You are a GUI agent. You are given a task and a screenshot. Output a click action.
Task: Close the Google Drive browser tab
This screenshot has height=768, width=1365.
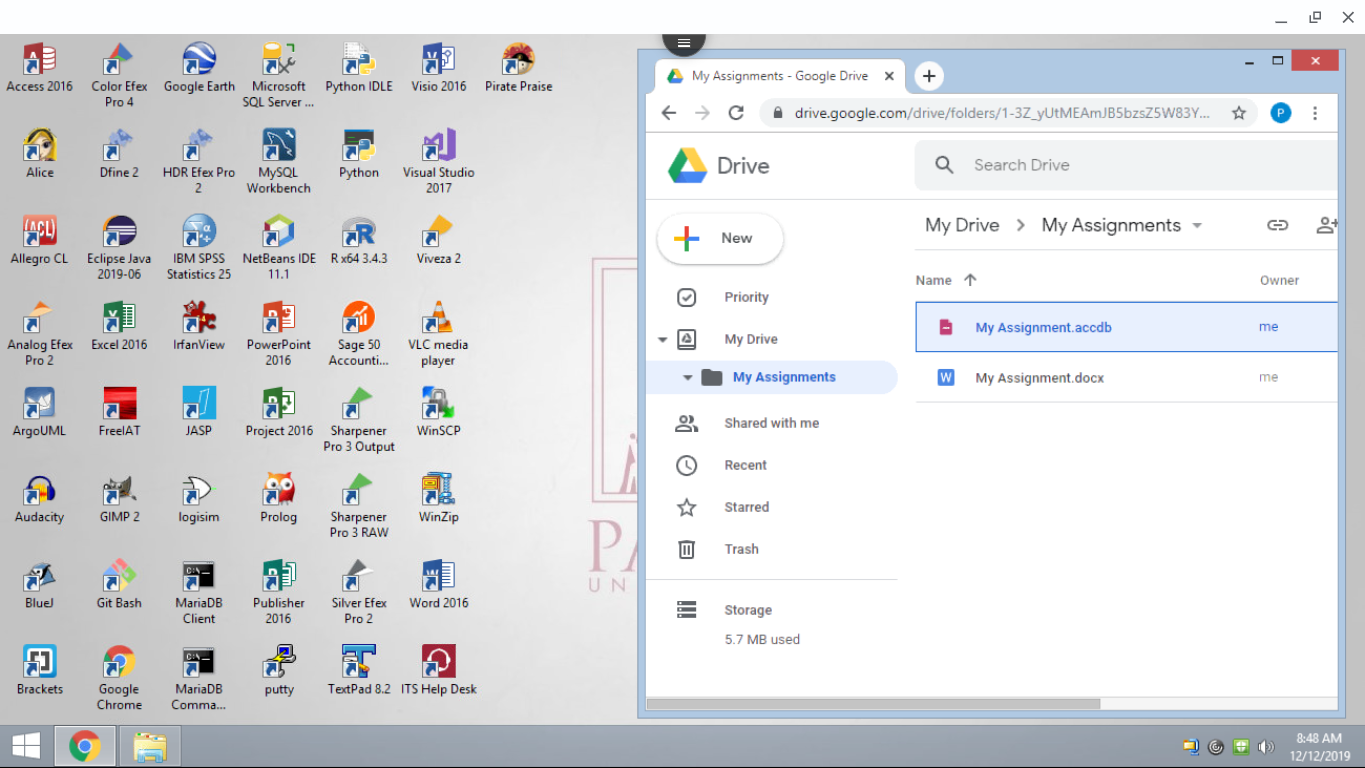(x=889, y=76)
